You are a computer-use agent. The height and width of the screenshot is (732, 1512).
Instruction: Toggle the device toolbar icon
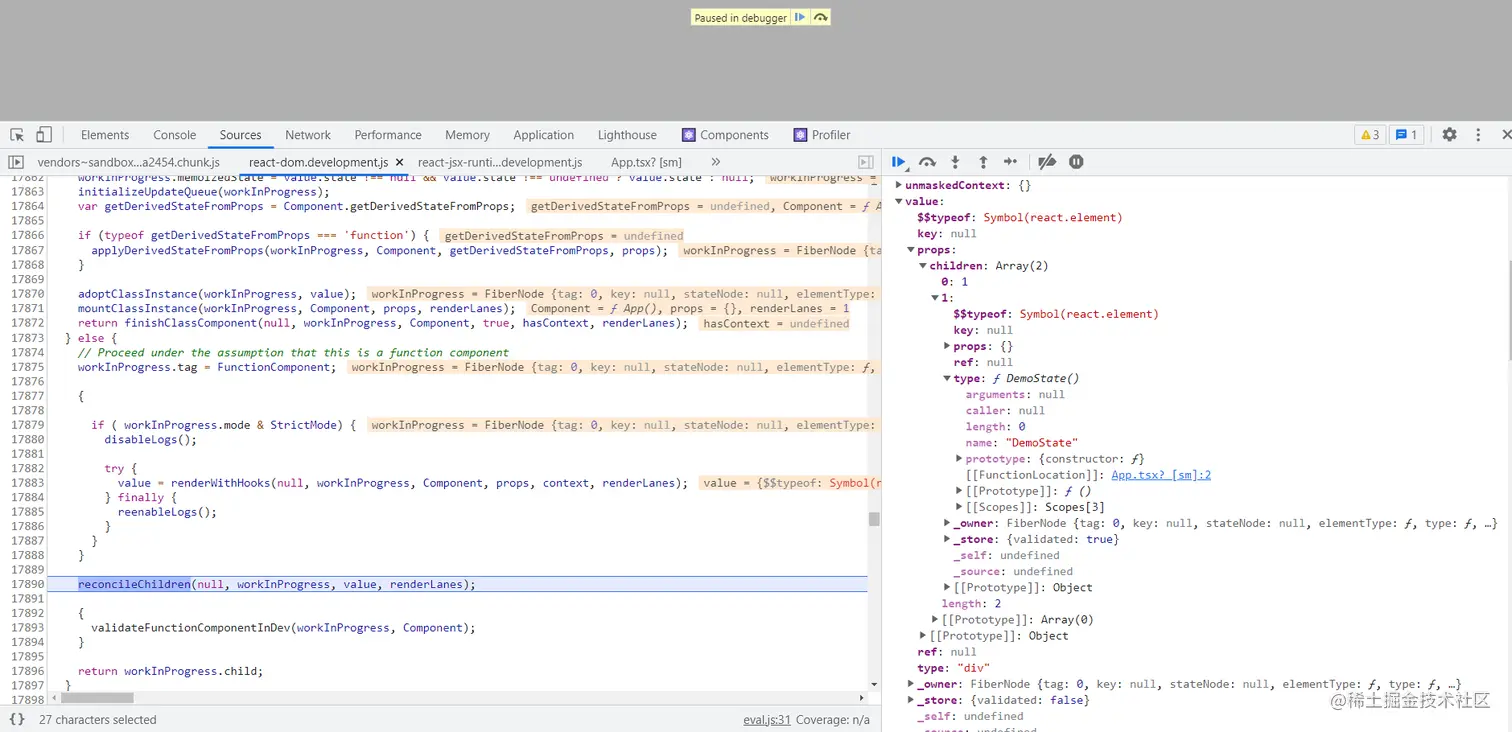coord(44,135)
